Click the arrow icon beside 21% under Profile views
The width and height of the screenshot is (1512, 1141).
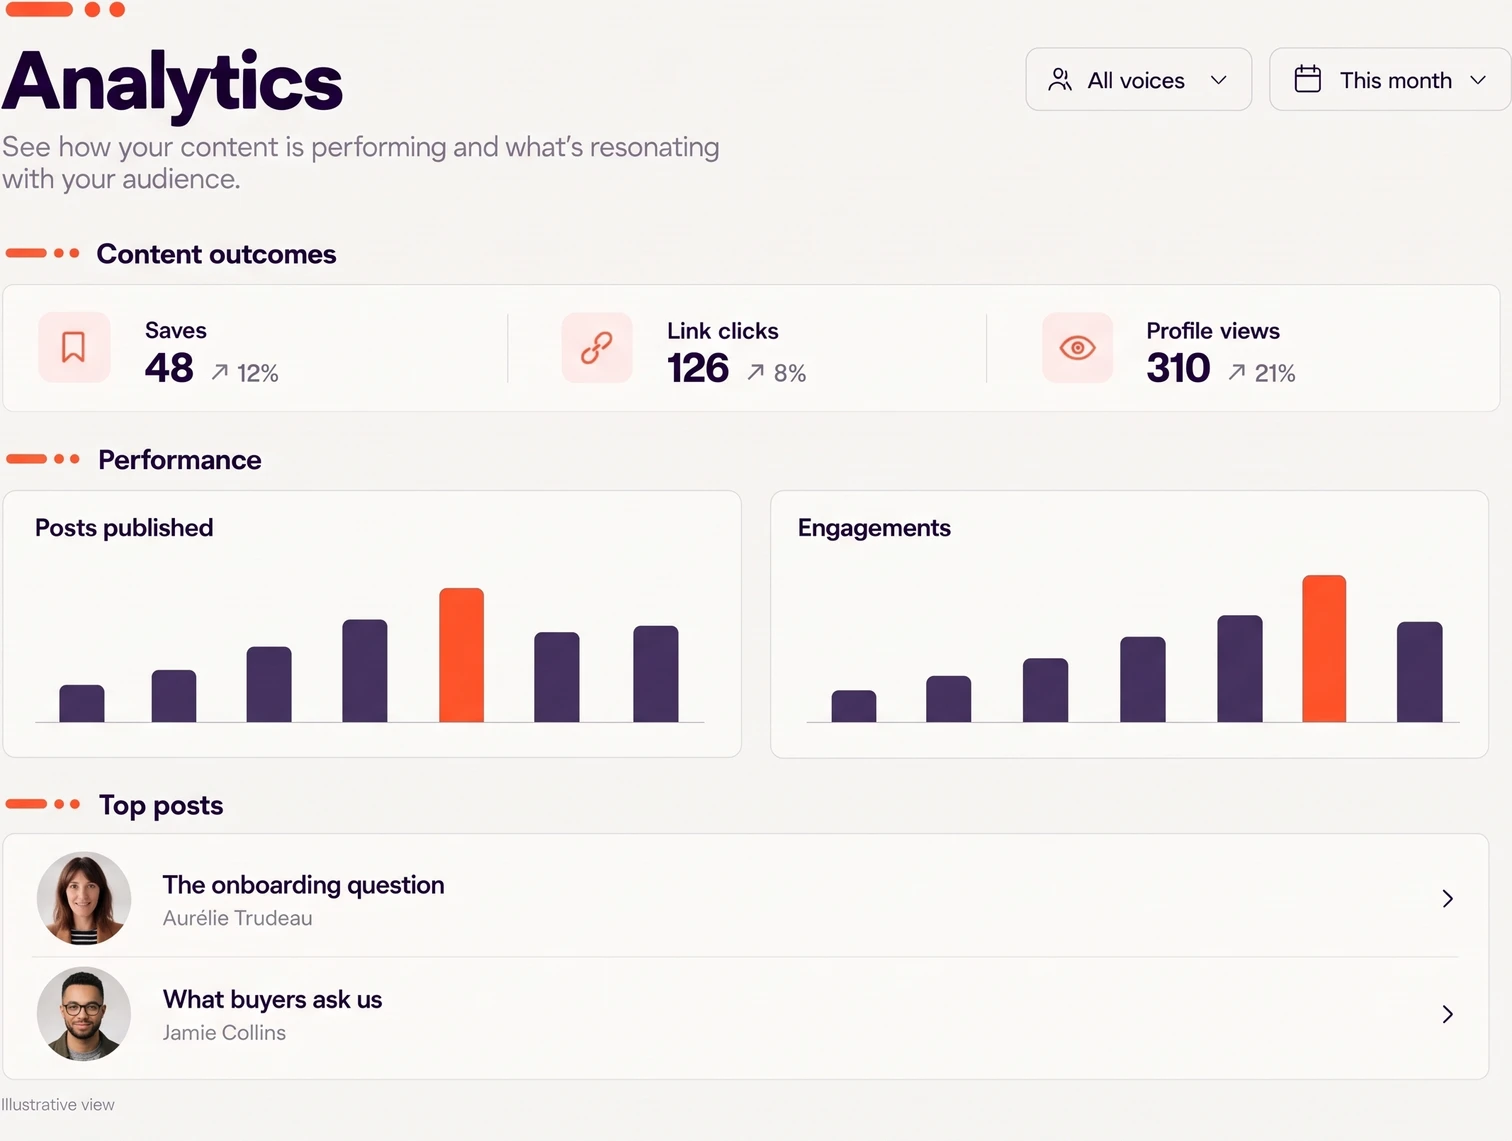pos(1237,372)
